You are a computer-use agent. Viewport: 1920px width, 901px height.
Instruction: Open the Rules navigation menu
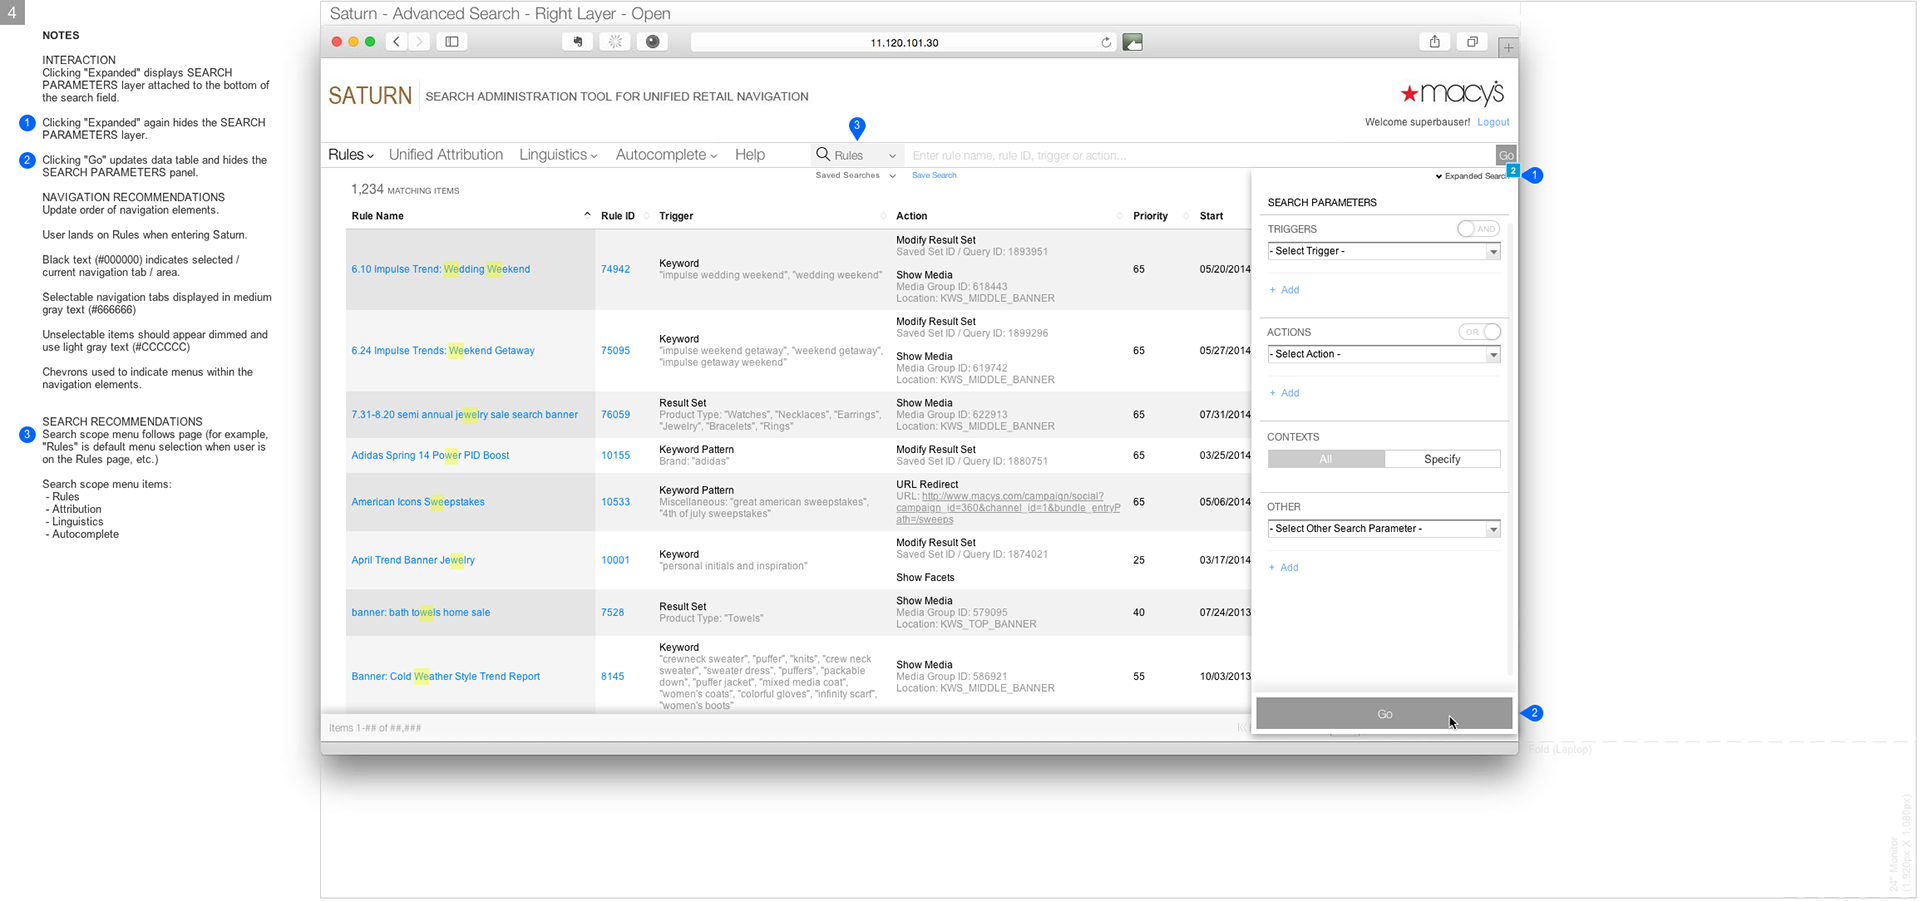351,155
